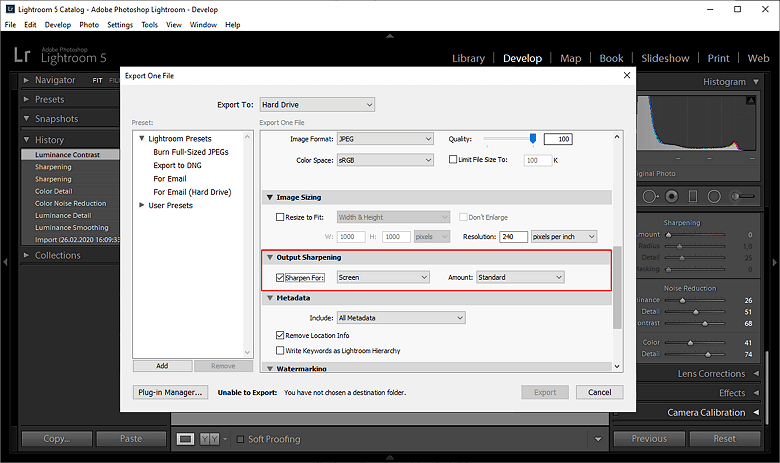Open the Export To dropdown
This screenshot has width=780, height=463.
(x=317, y=104)
